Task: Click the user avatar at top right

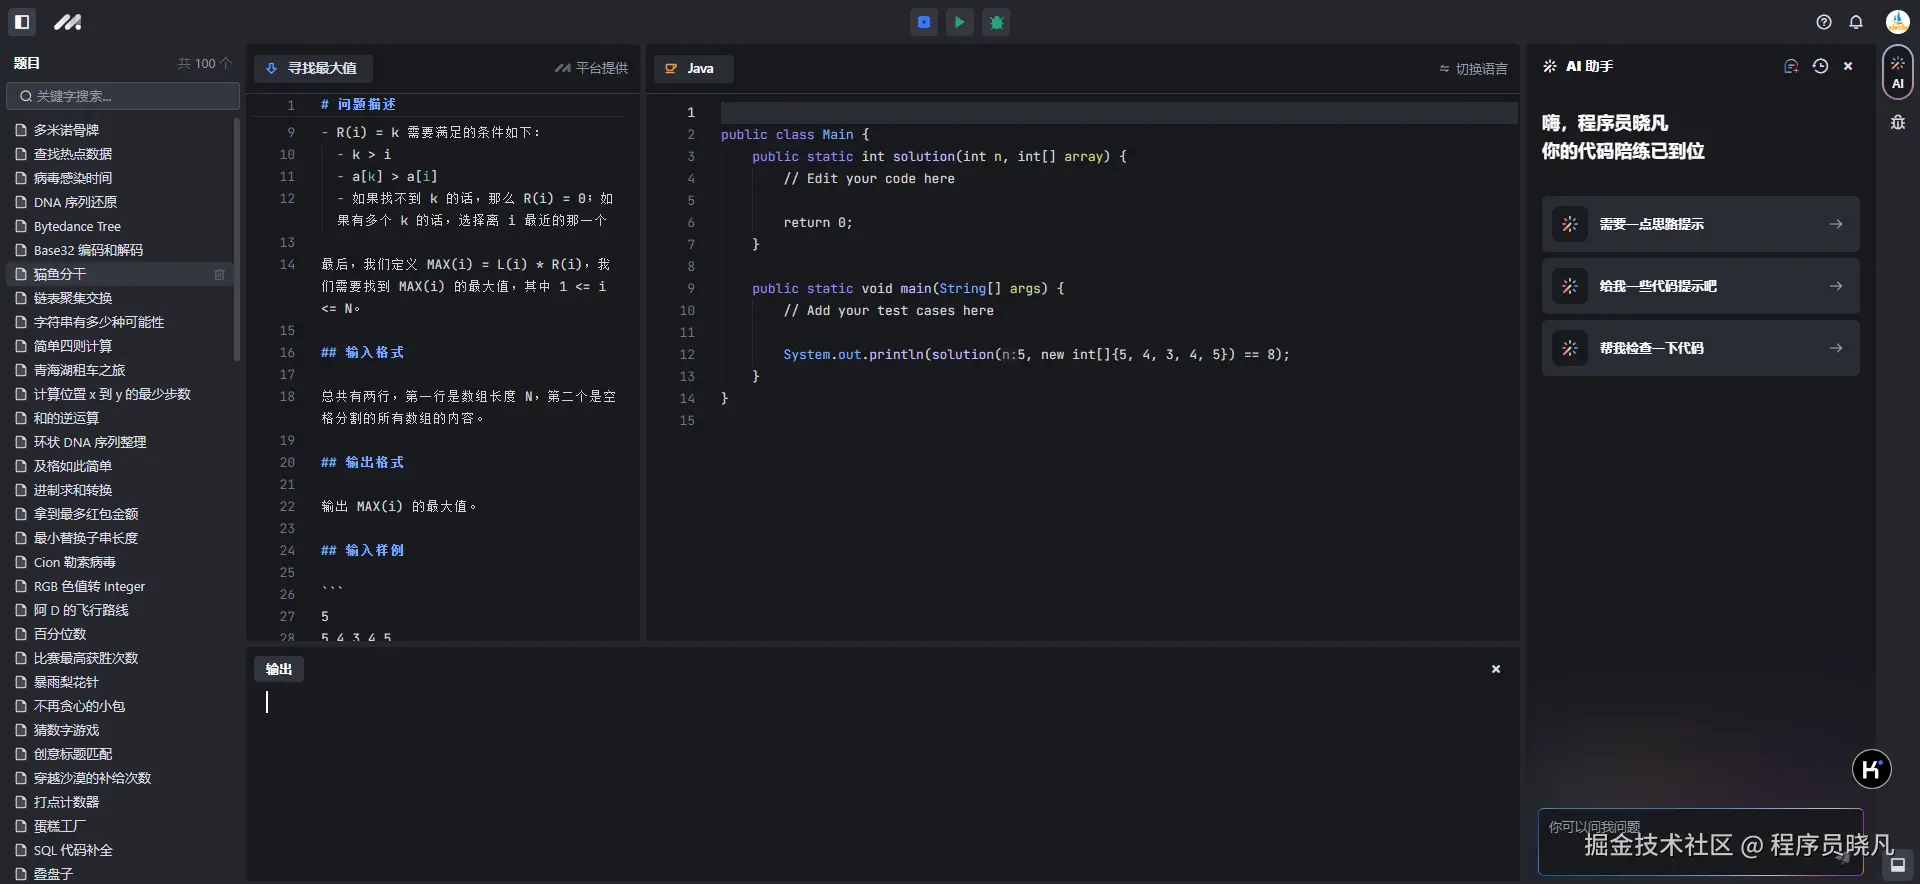Action: [1897, 22]
